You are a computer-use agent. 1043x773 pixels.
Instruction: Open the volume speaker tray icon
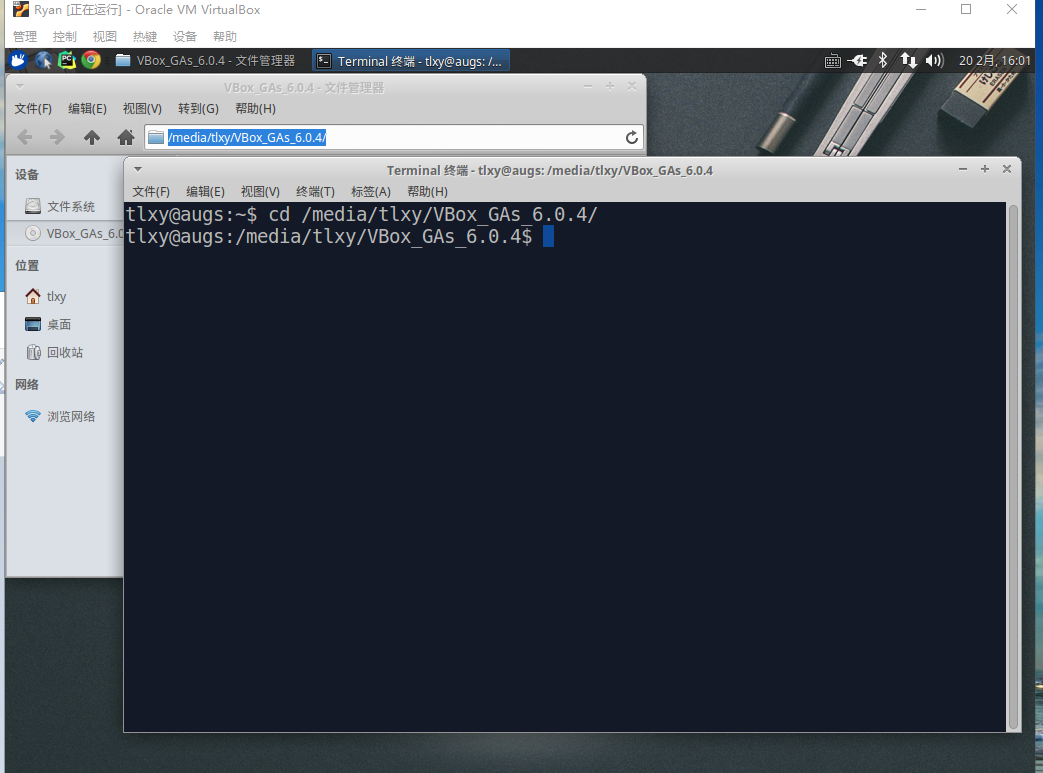click(935, 61)
